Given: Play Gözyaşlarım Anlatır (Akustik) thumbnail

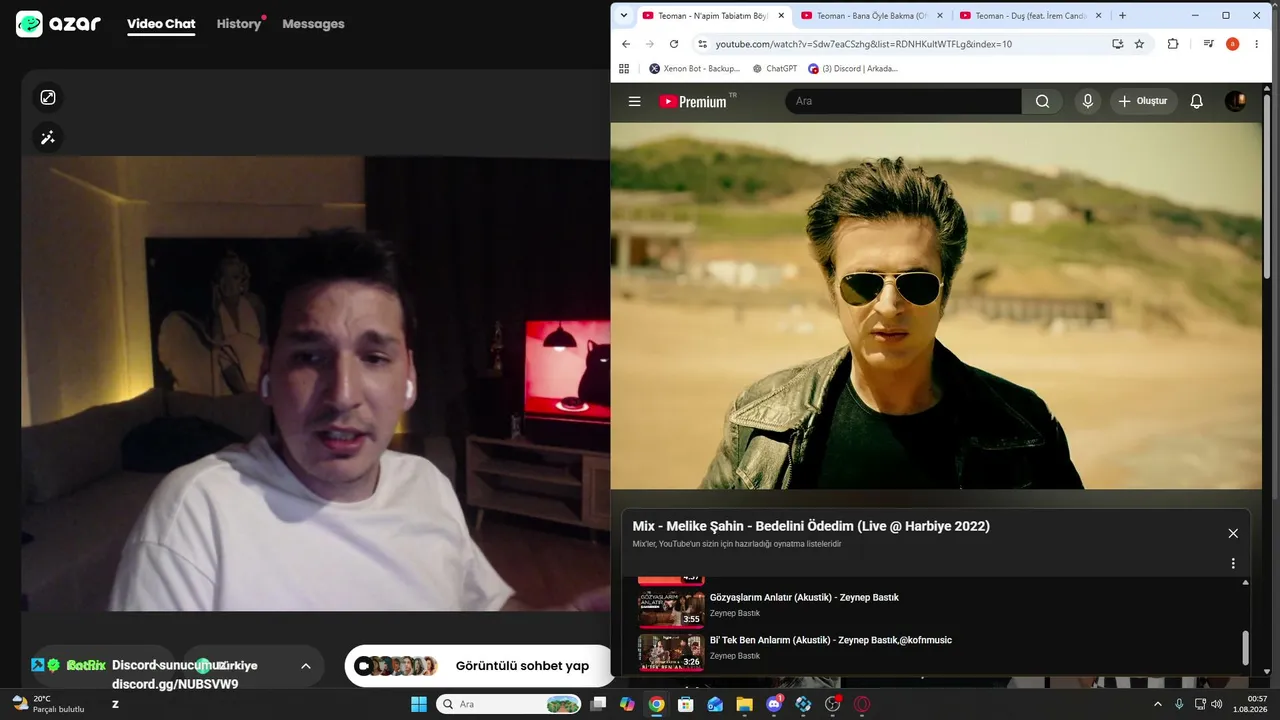Looking at the screenshot, I should pyautogui.click(x=671, y=607).
